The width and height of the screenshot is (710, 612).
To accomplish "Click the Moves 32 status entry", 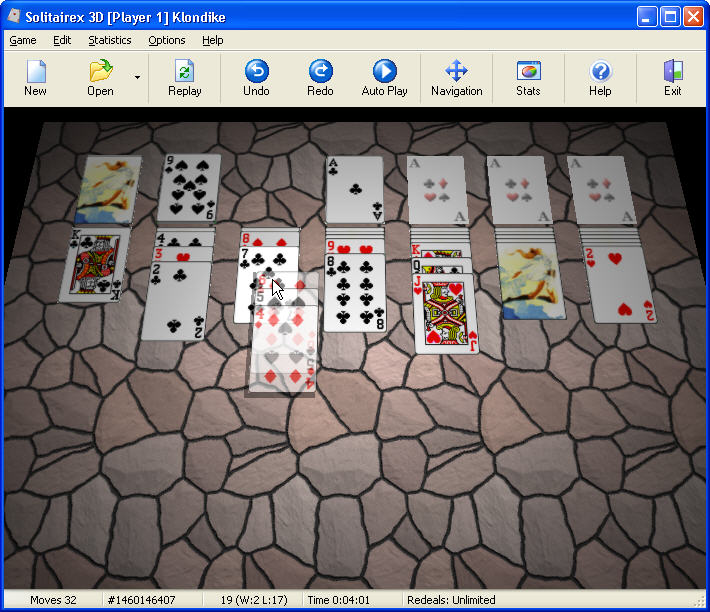I will pyautogui.click(x=53, y=600).
